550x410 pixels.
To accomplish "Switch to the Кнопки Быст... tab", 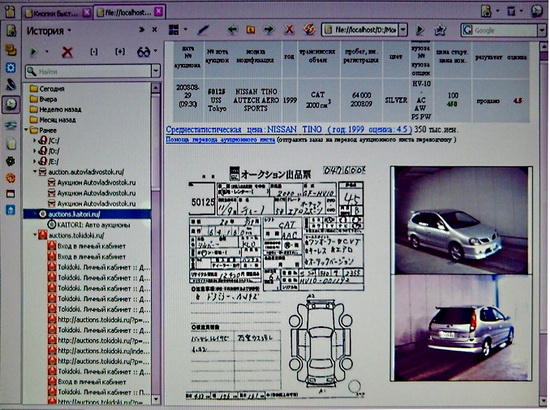I will (x=53, y=13).
